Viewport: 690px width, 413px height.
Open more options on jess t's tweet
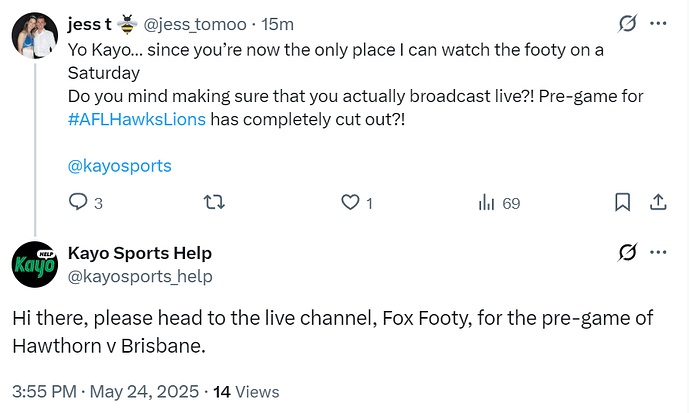pos(658,22)
